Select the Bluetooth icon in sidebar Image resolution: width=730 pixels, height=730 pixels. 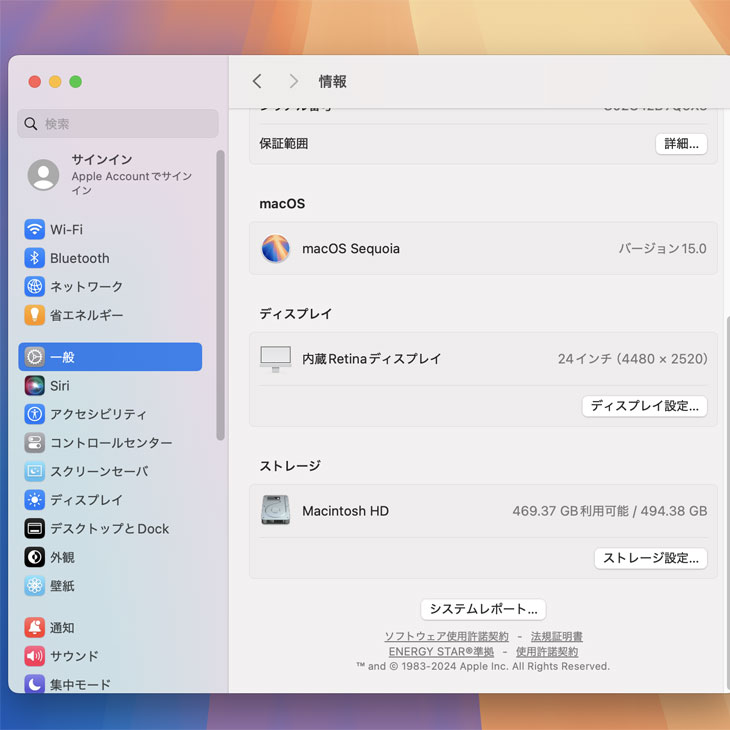pos(35,258)
